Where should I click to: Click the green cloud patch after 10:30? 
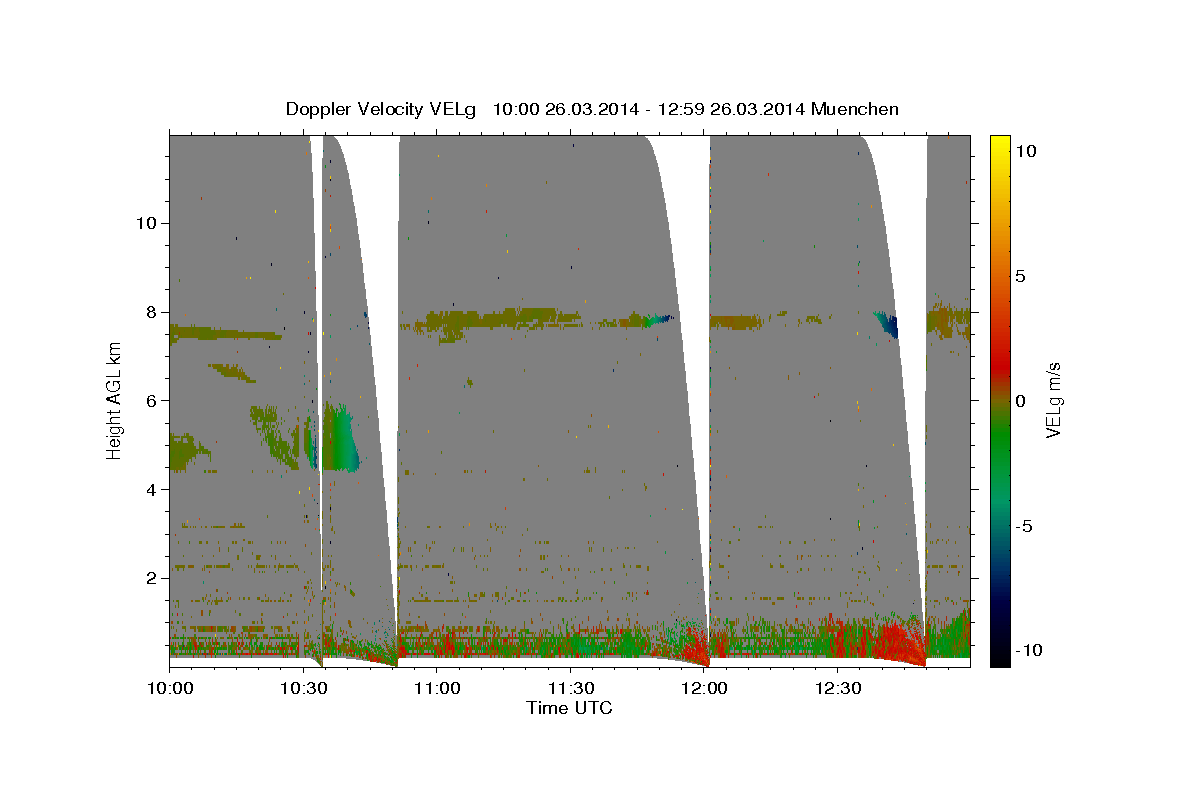[340, 438]
